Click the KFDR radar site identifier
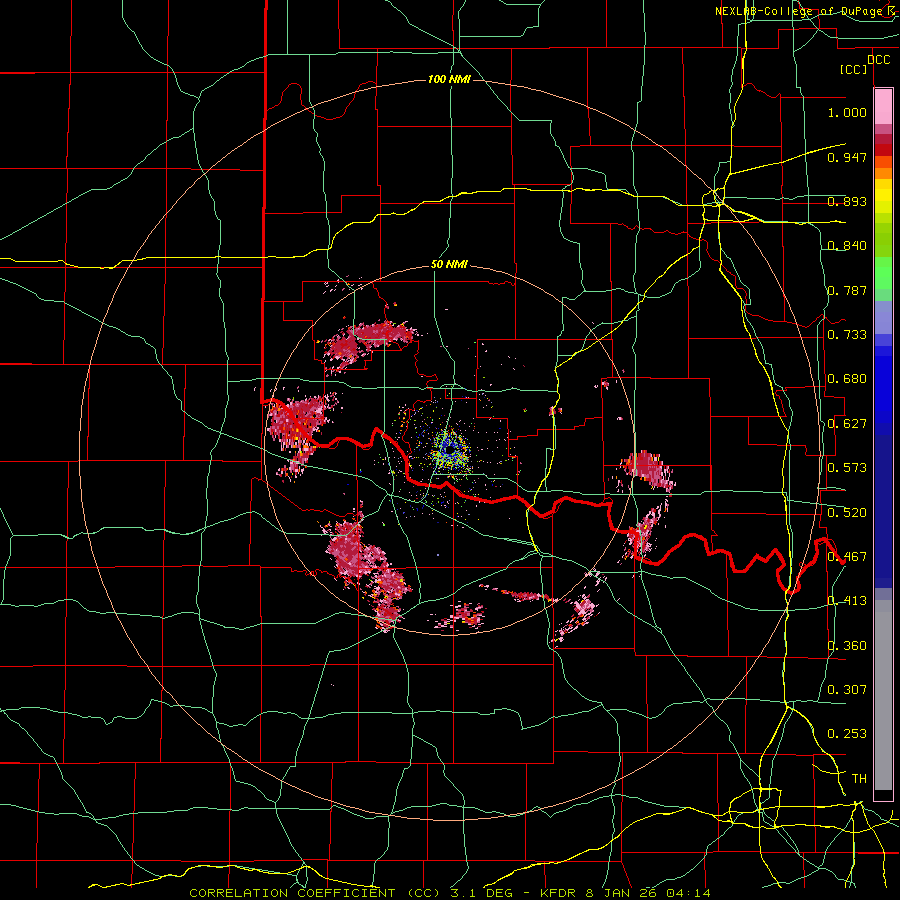This screenshot has width=900, height=900. pyautogui.click(x=558, y=893)
